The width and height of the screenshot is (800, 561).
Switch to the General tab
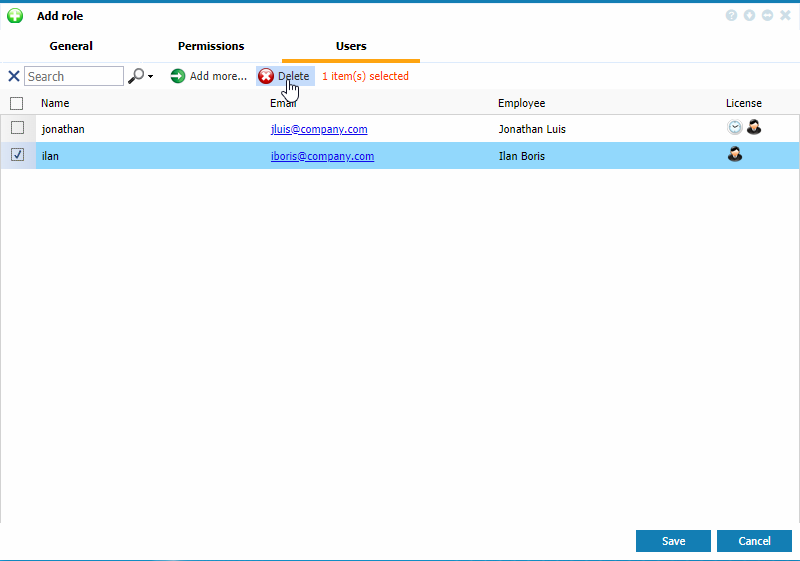coord(71,46)
